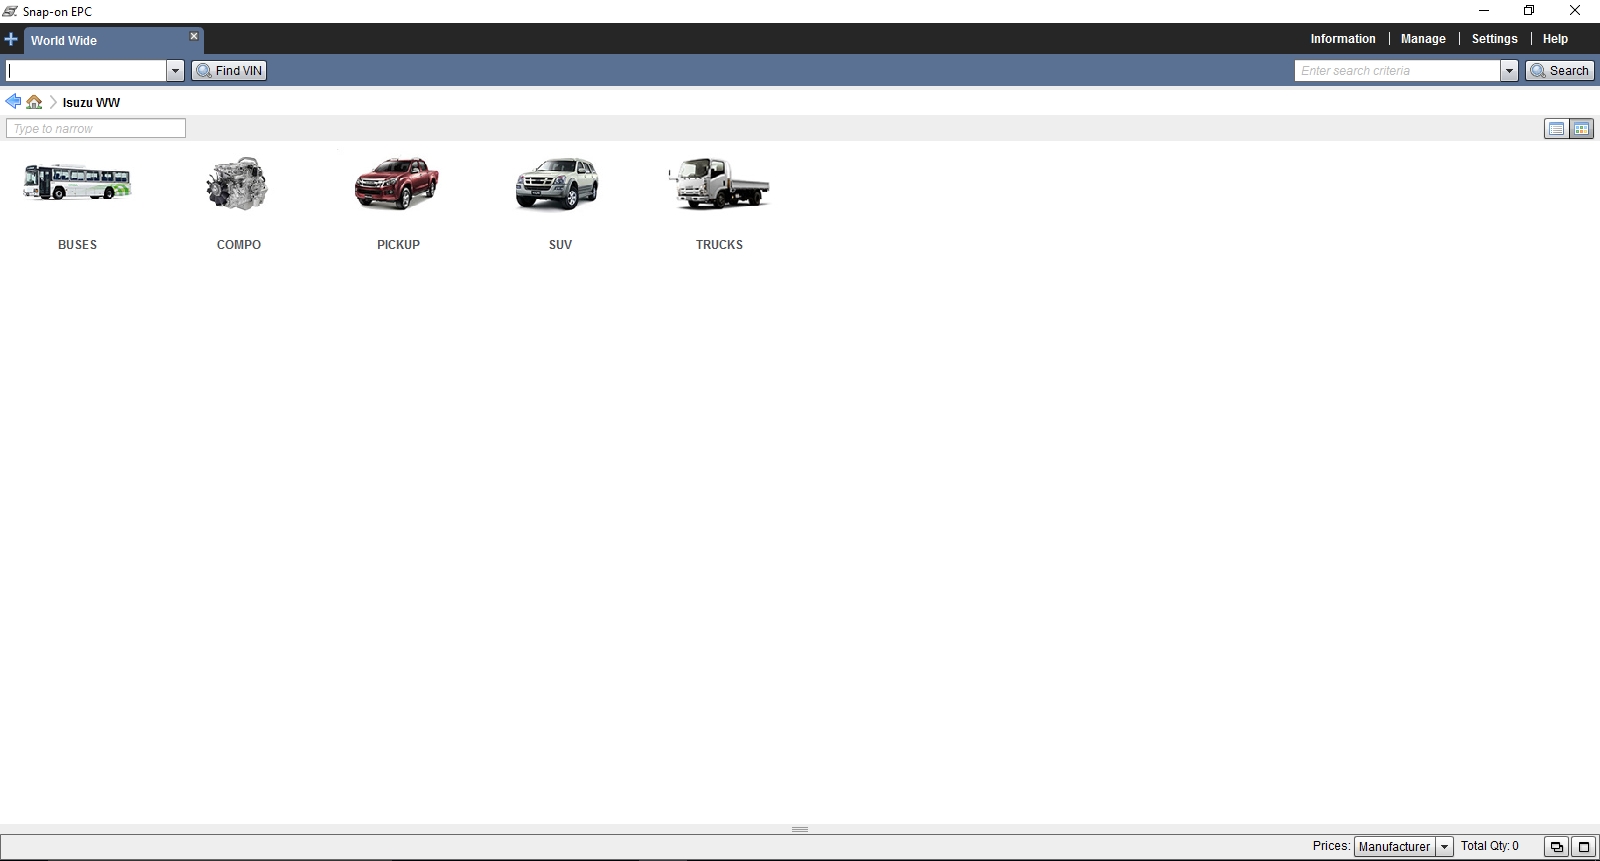The height and width of the screenshot is (861, 1600).
Task: Open a new tab with plus icon
Action: click(x=11, y=40)
